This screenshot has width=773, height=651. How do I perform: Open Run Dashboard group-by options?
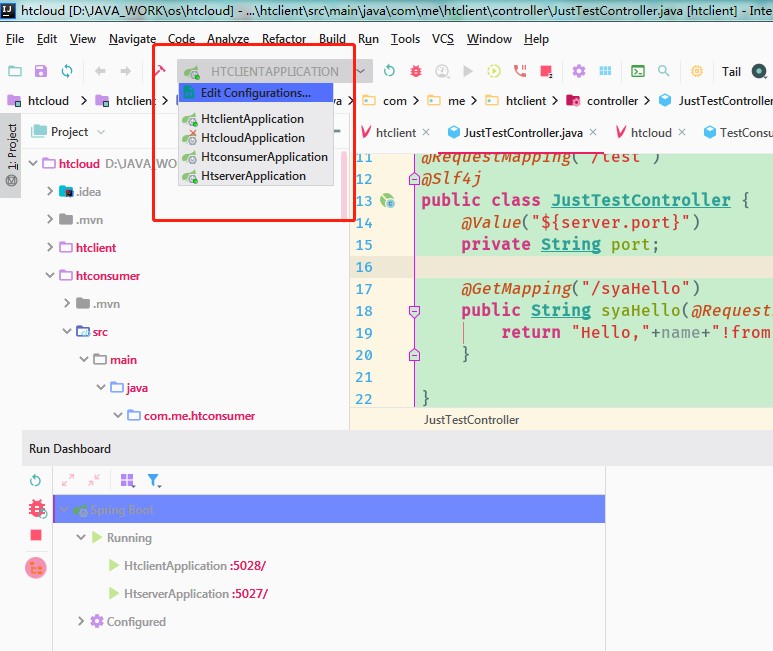coord(127,481)
